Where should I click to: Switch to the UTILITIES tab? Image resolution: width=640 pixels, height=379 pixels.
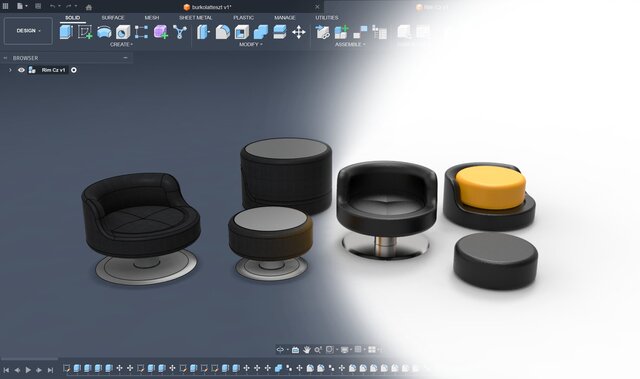(x=327, y=18)
